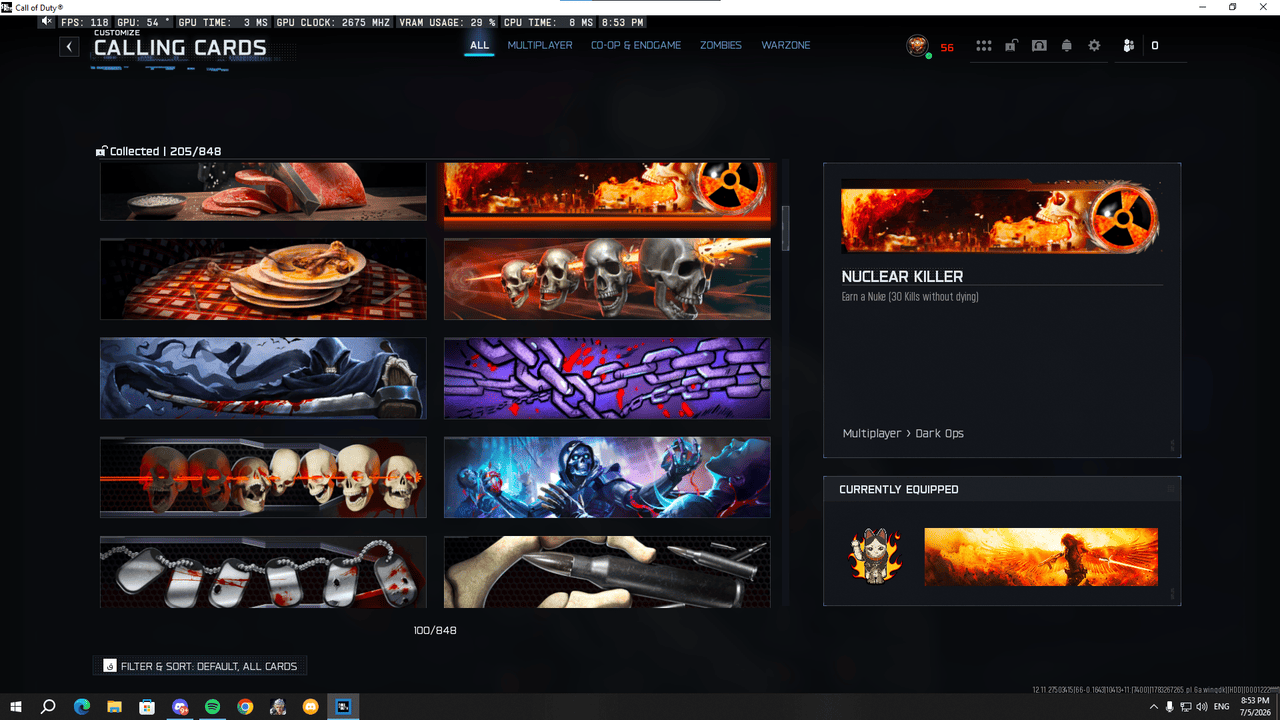1280x720 pixels.
Task: Open Microsoft Store from taskbar
Action: point(147,707)
